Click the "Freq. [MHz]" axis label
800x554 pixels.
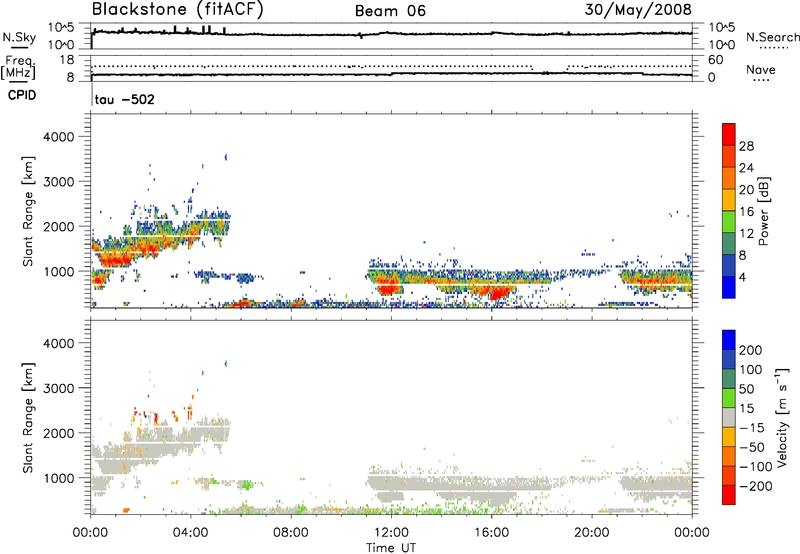[18, 67]
